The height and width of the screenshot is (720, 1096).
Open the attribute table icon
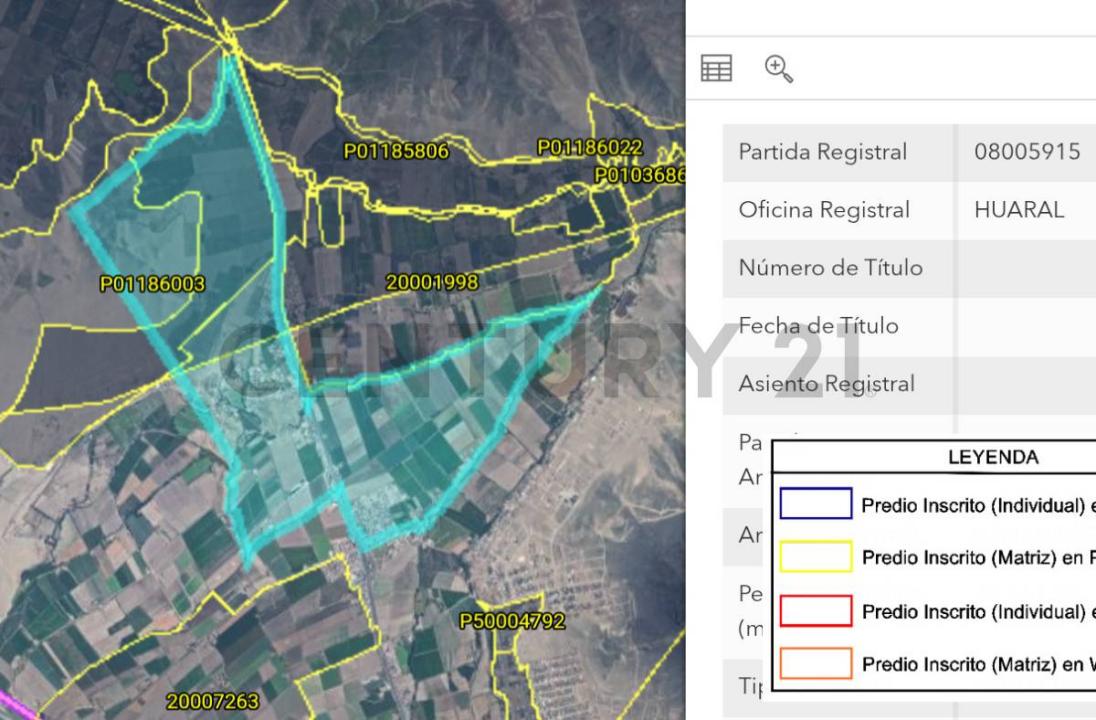pos(716,68)
